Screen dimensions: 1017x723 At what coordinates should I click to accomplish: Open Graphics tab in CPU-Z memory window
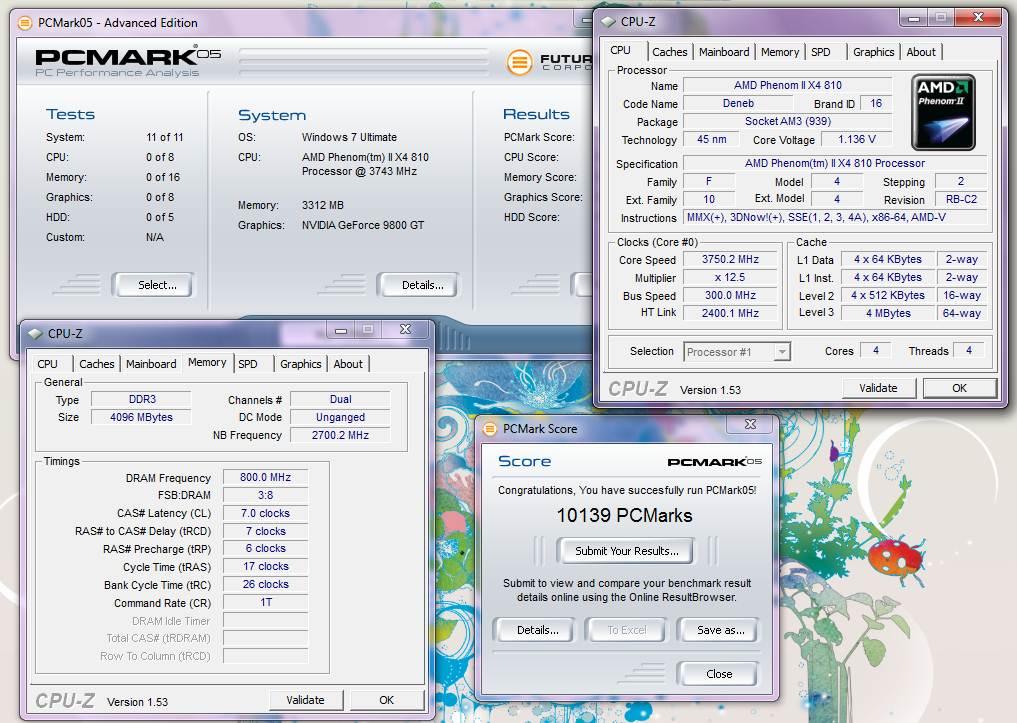(300, 364)
